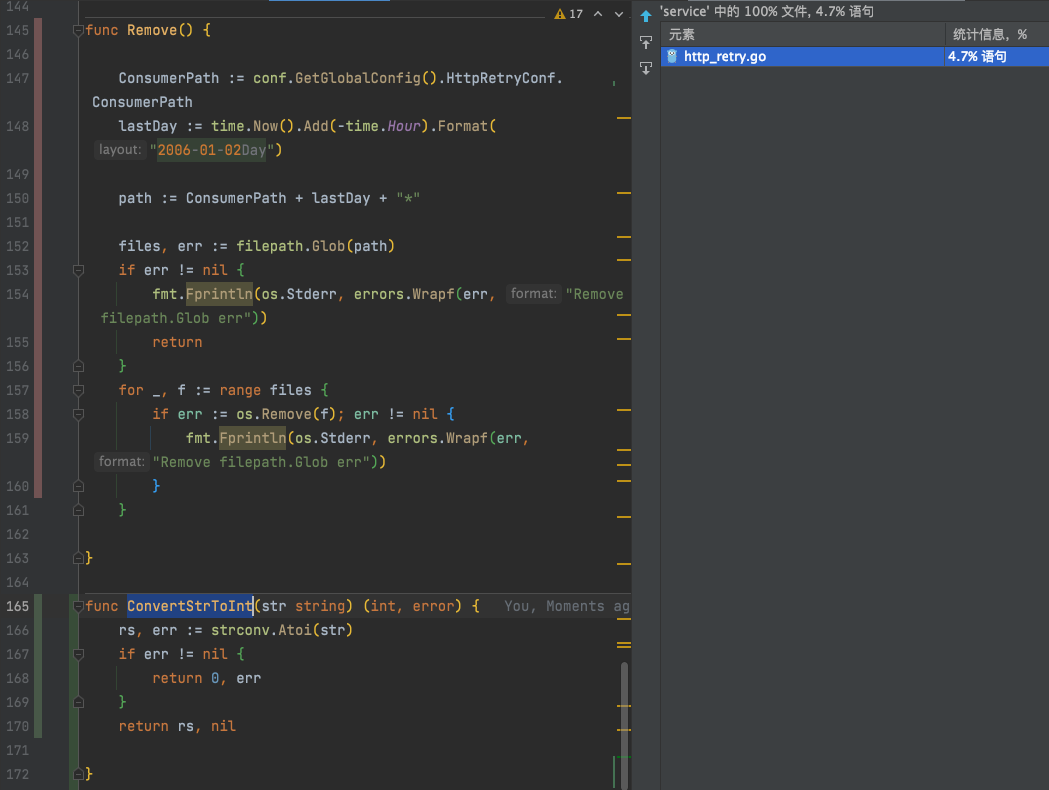The height and width of the screenshot is (790, 1049).
Task: Collapse the 'for _, f := range files' loop
Action: 78,391
